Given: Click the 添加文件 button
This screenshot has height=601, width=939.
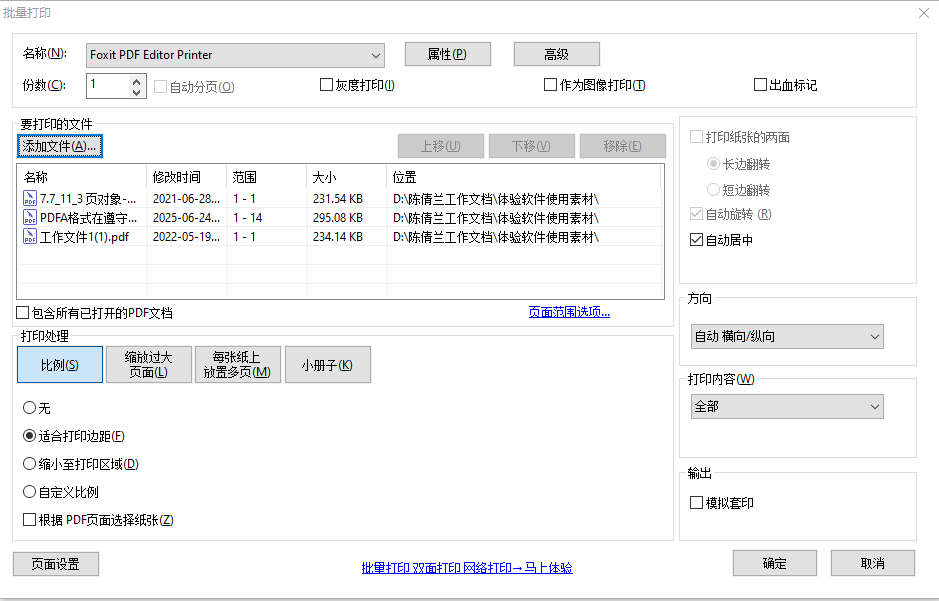Looking at the screenshot, I should tap(60, 146).
